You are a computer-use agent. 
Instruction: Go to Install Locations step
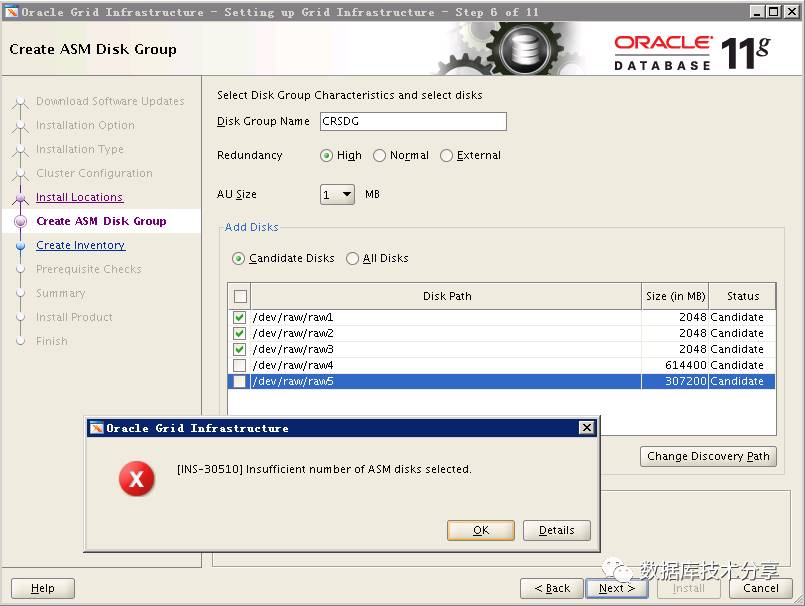click(79, 198)
